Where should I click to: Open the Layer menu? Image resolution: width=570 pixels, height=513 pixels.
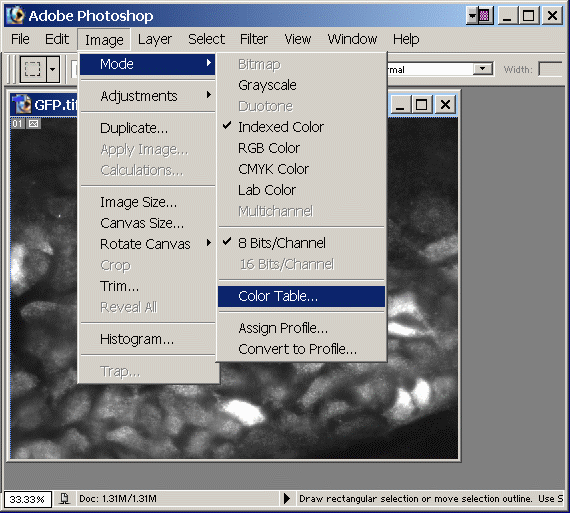coord(154,39)
